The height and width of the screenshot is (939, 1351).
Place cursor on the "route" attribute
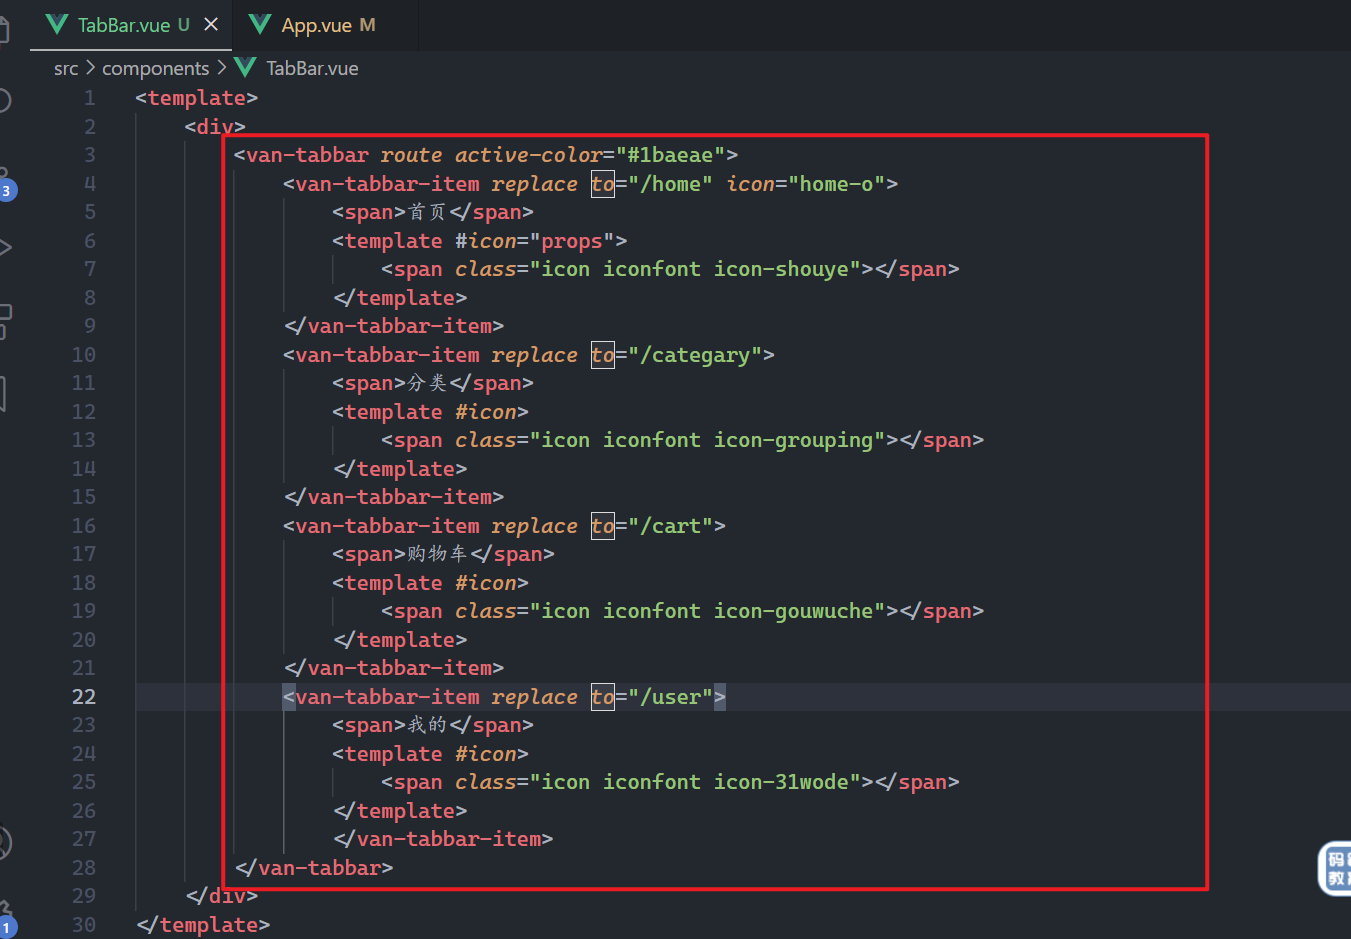pyautogui.click(x=411, y=155)
